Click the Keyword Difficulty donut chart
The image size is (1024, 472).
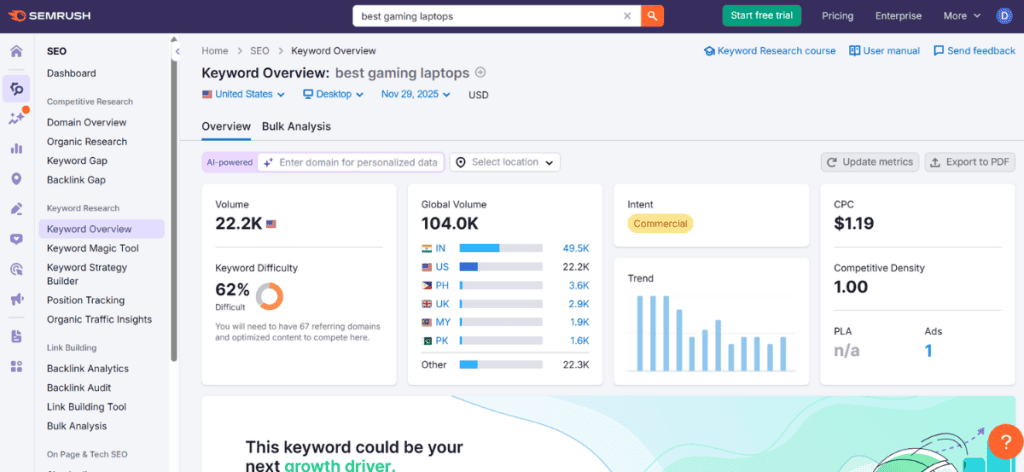click(x=269, y=296)
